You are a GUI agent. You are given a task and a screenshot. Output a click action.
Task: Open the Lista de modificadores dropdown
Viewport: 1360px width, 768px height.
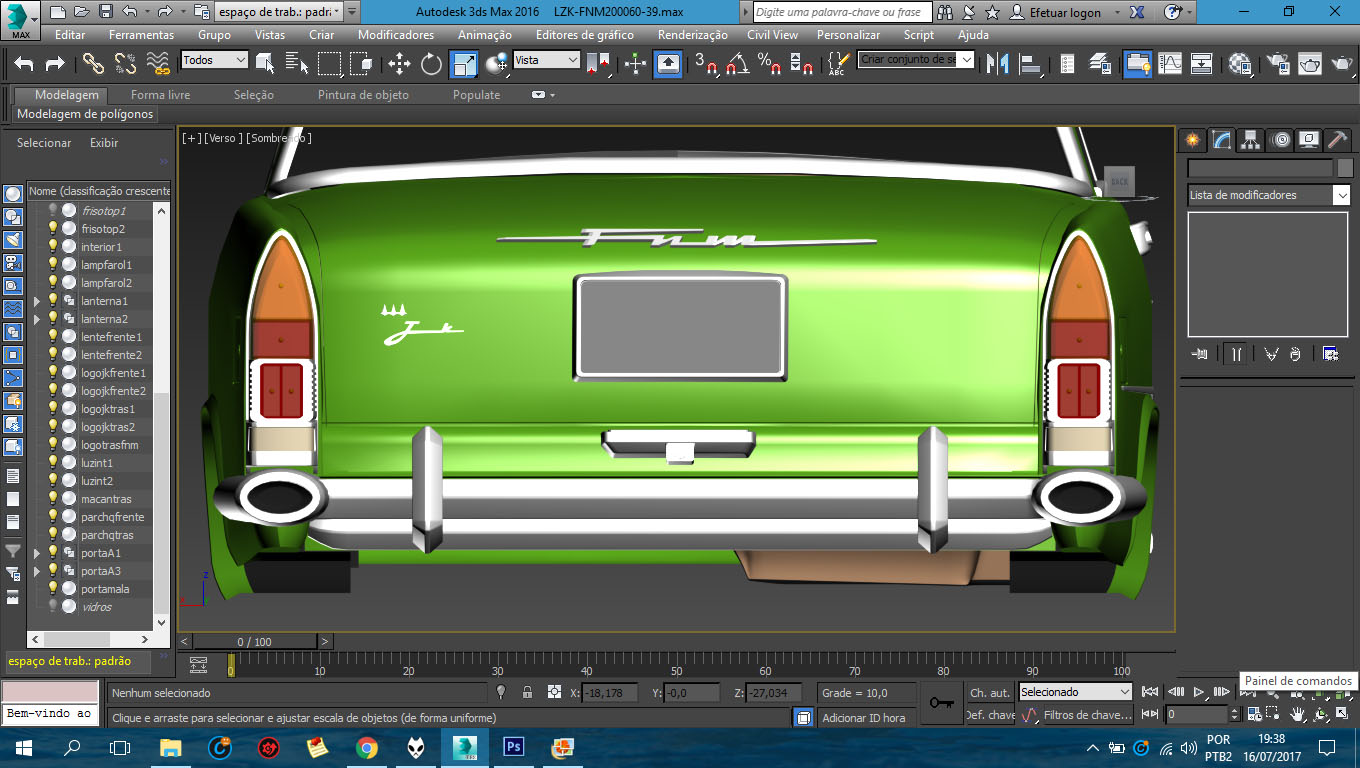coord(1269,195)
